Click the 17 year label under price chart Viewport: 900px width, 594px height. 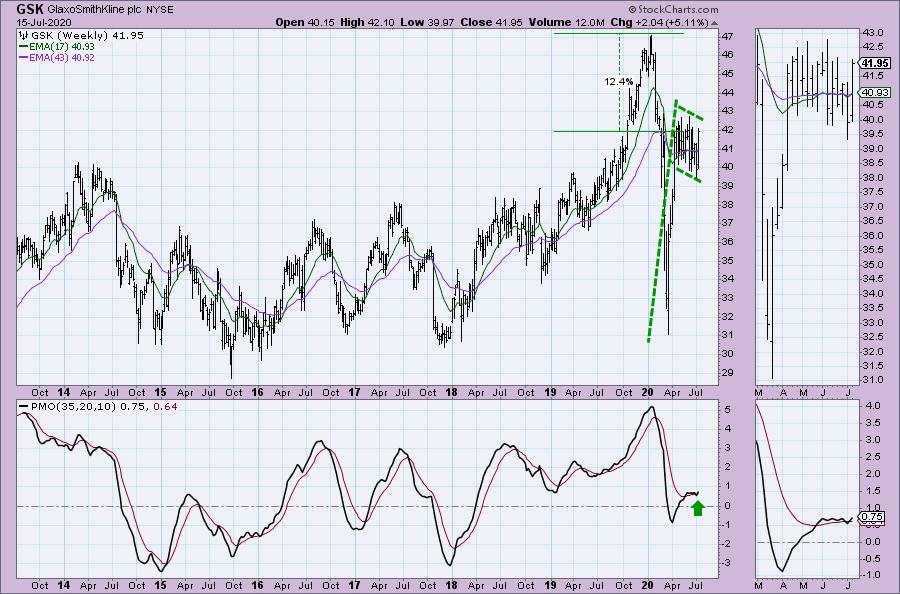(x=354, y=393)
